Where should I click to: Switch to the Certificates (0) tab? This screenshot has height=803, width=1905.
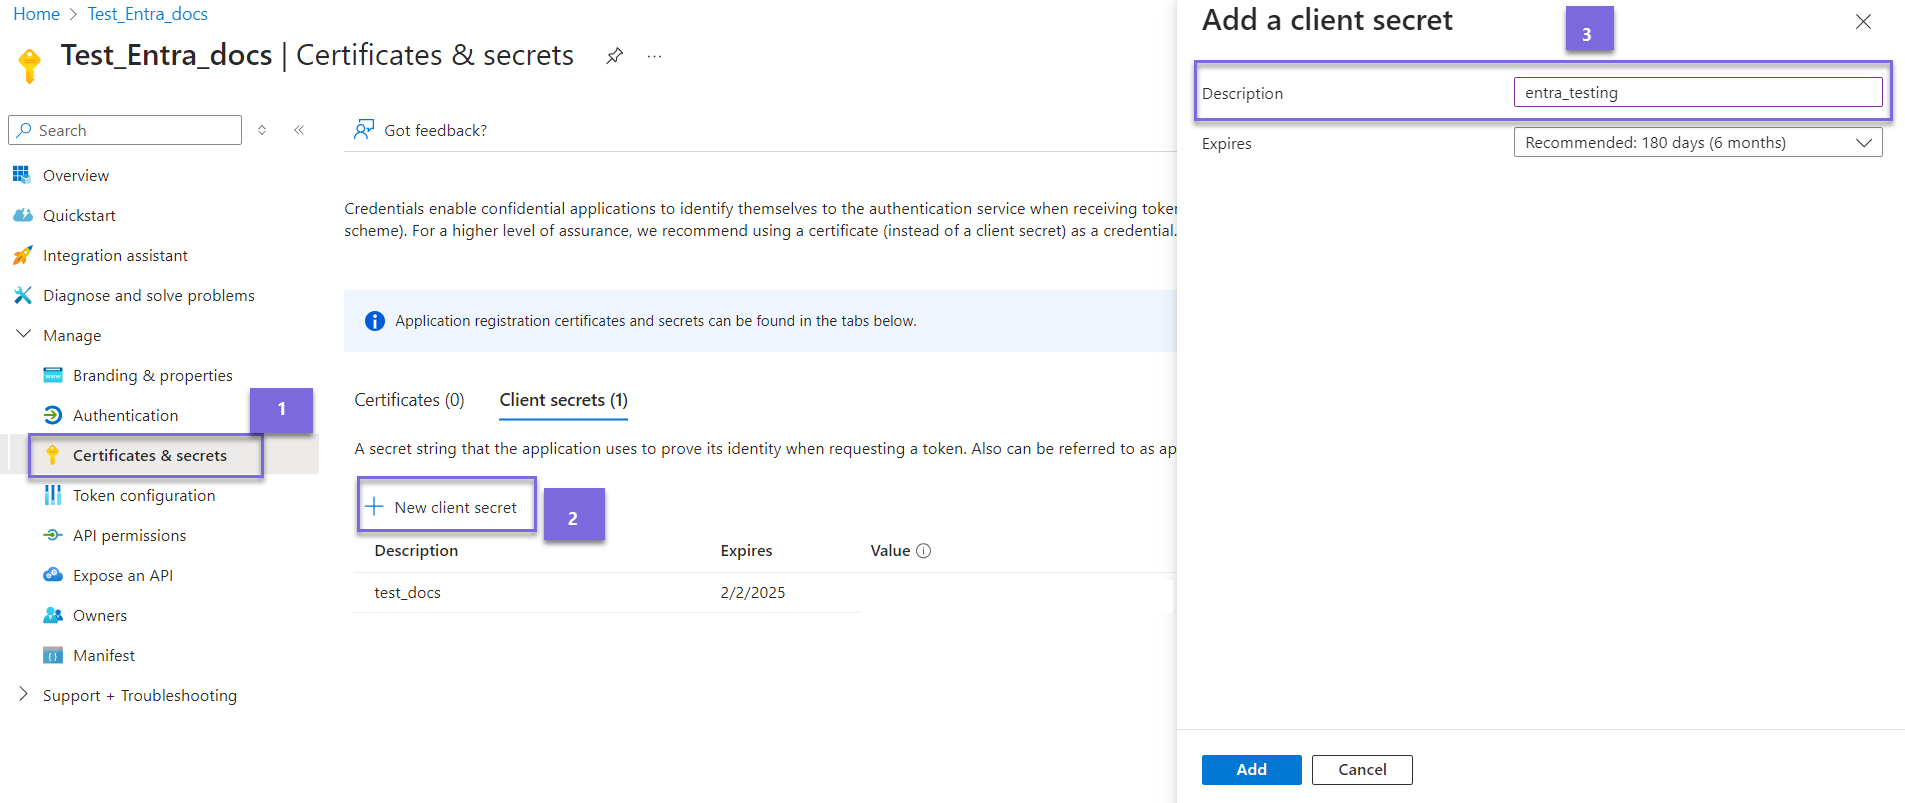pos(409,400)
